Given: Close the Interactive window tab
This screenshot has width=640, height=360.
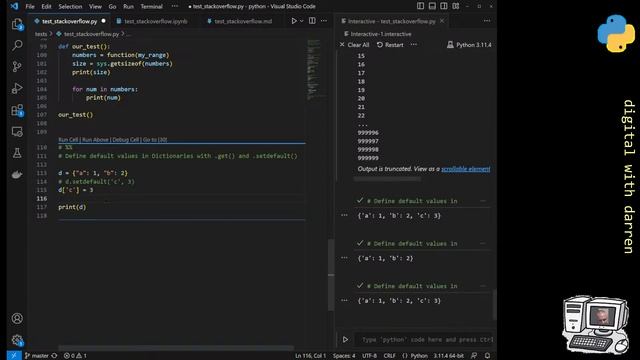Looking at the screenshot, I should (442, 21).
